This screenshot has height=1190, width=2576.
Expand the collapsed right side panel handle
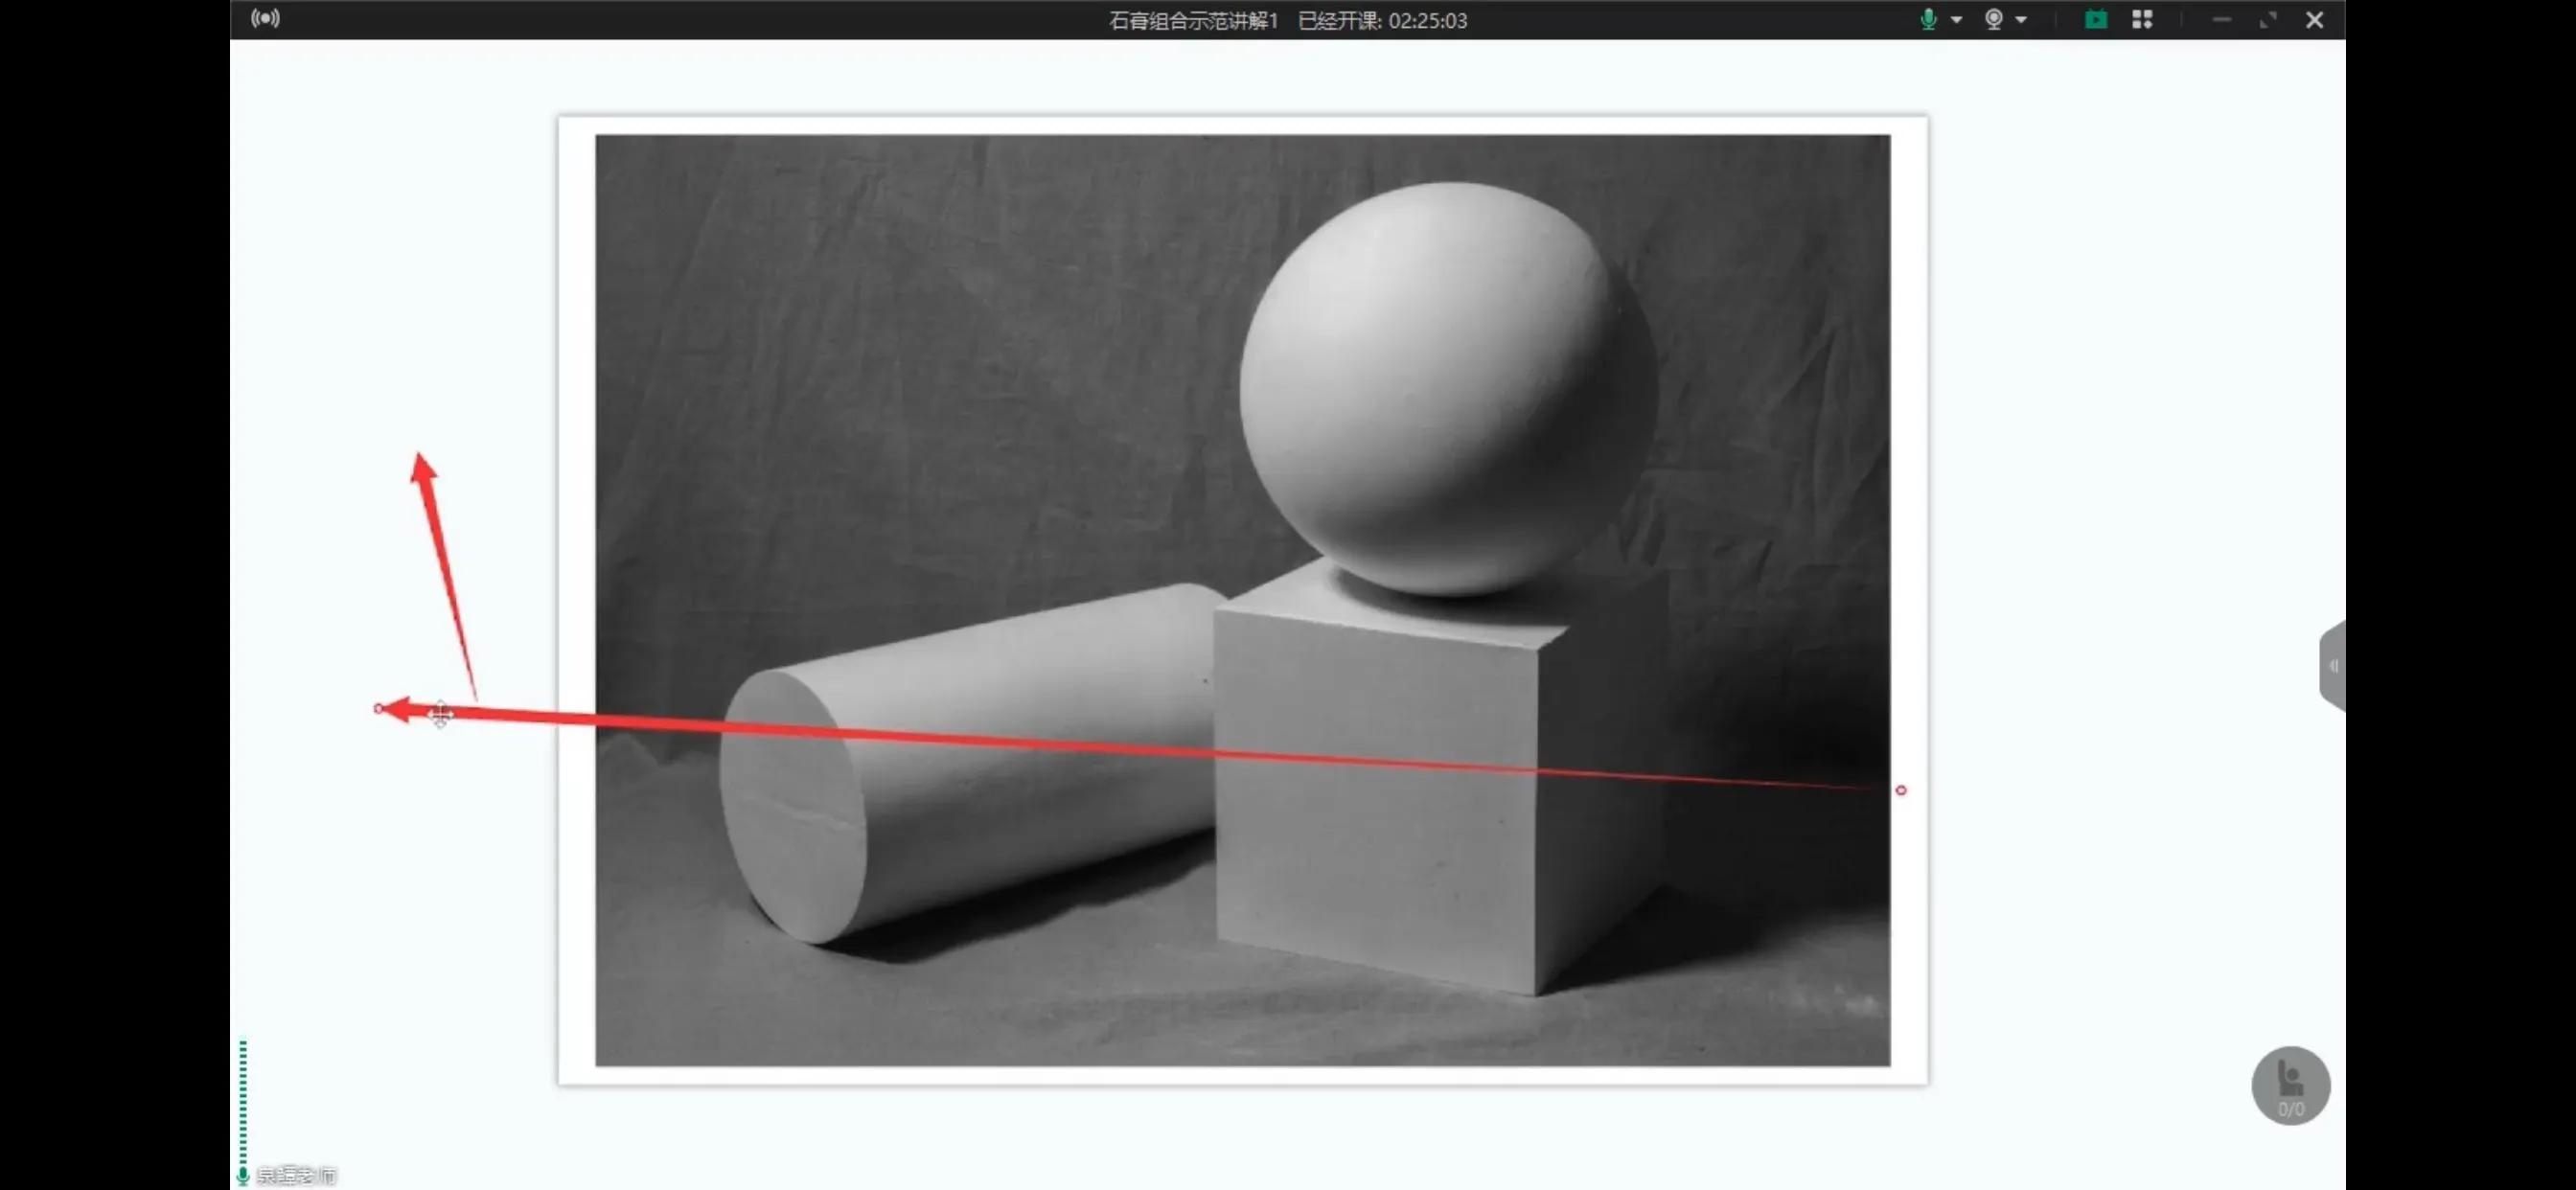pyautogui.click(x=2333, y=666)
